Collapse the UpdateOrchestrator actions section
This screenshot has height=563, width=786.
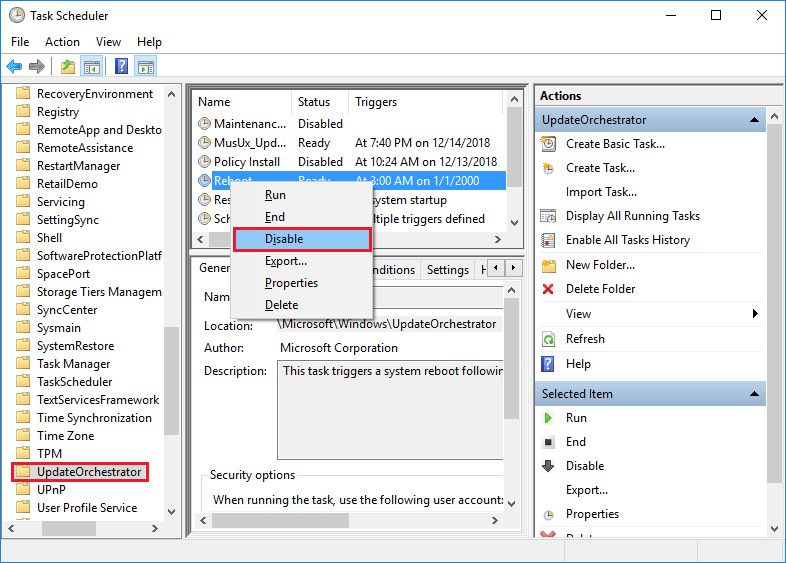[756, 120]
